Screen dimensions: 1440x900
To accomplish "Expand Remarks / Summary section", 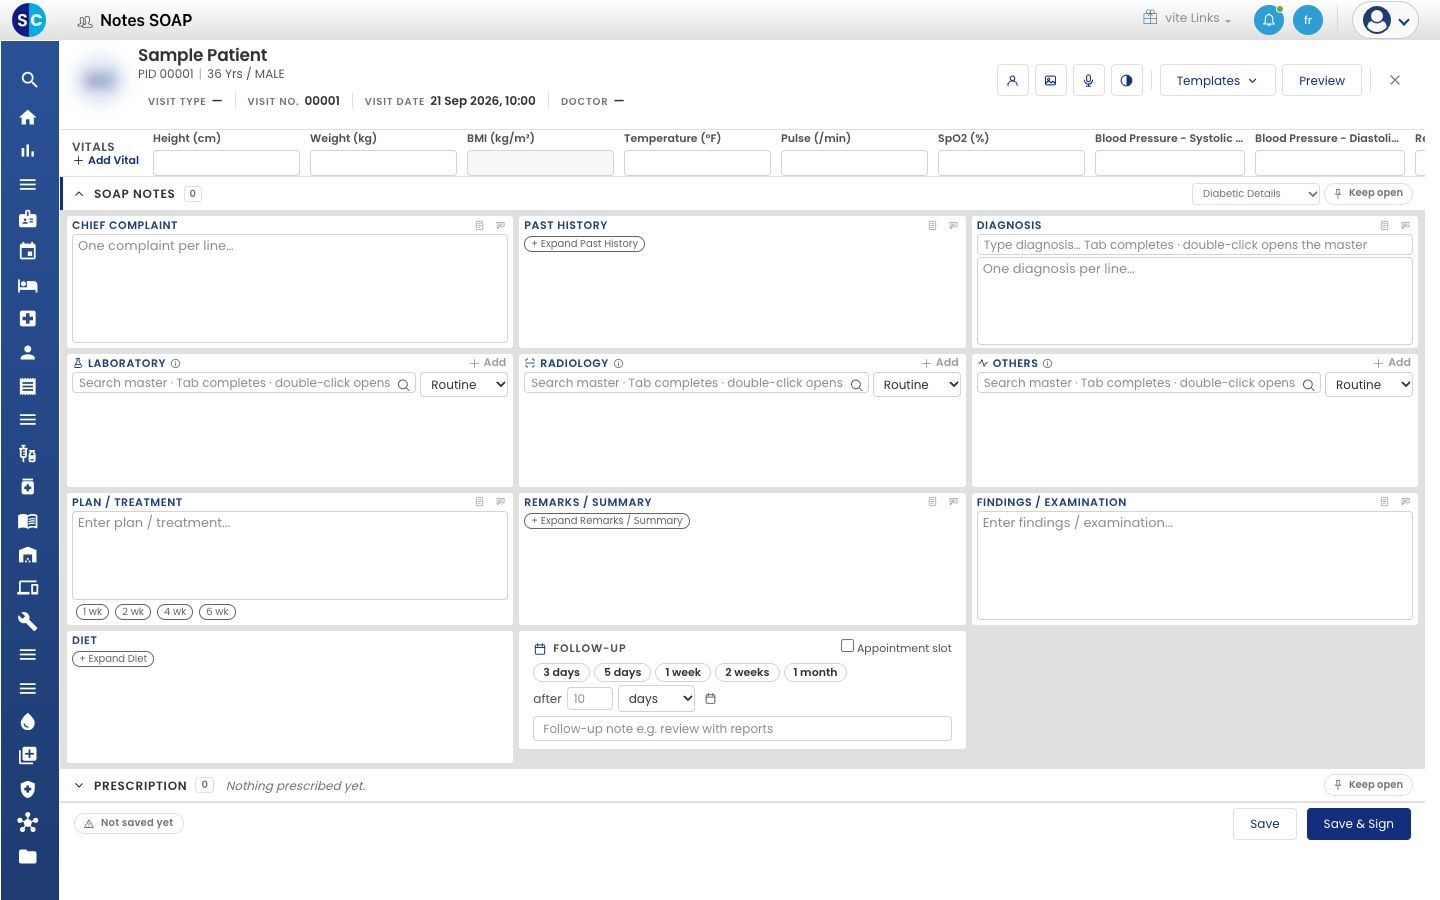I will point(607,521).
